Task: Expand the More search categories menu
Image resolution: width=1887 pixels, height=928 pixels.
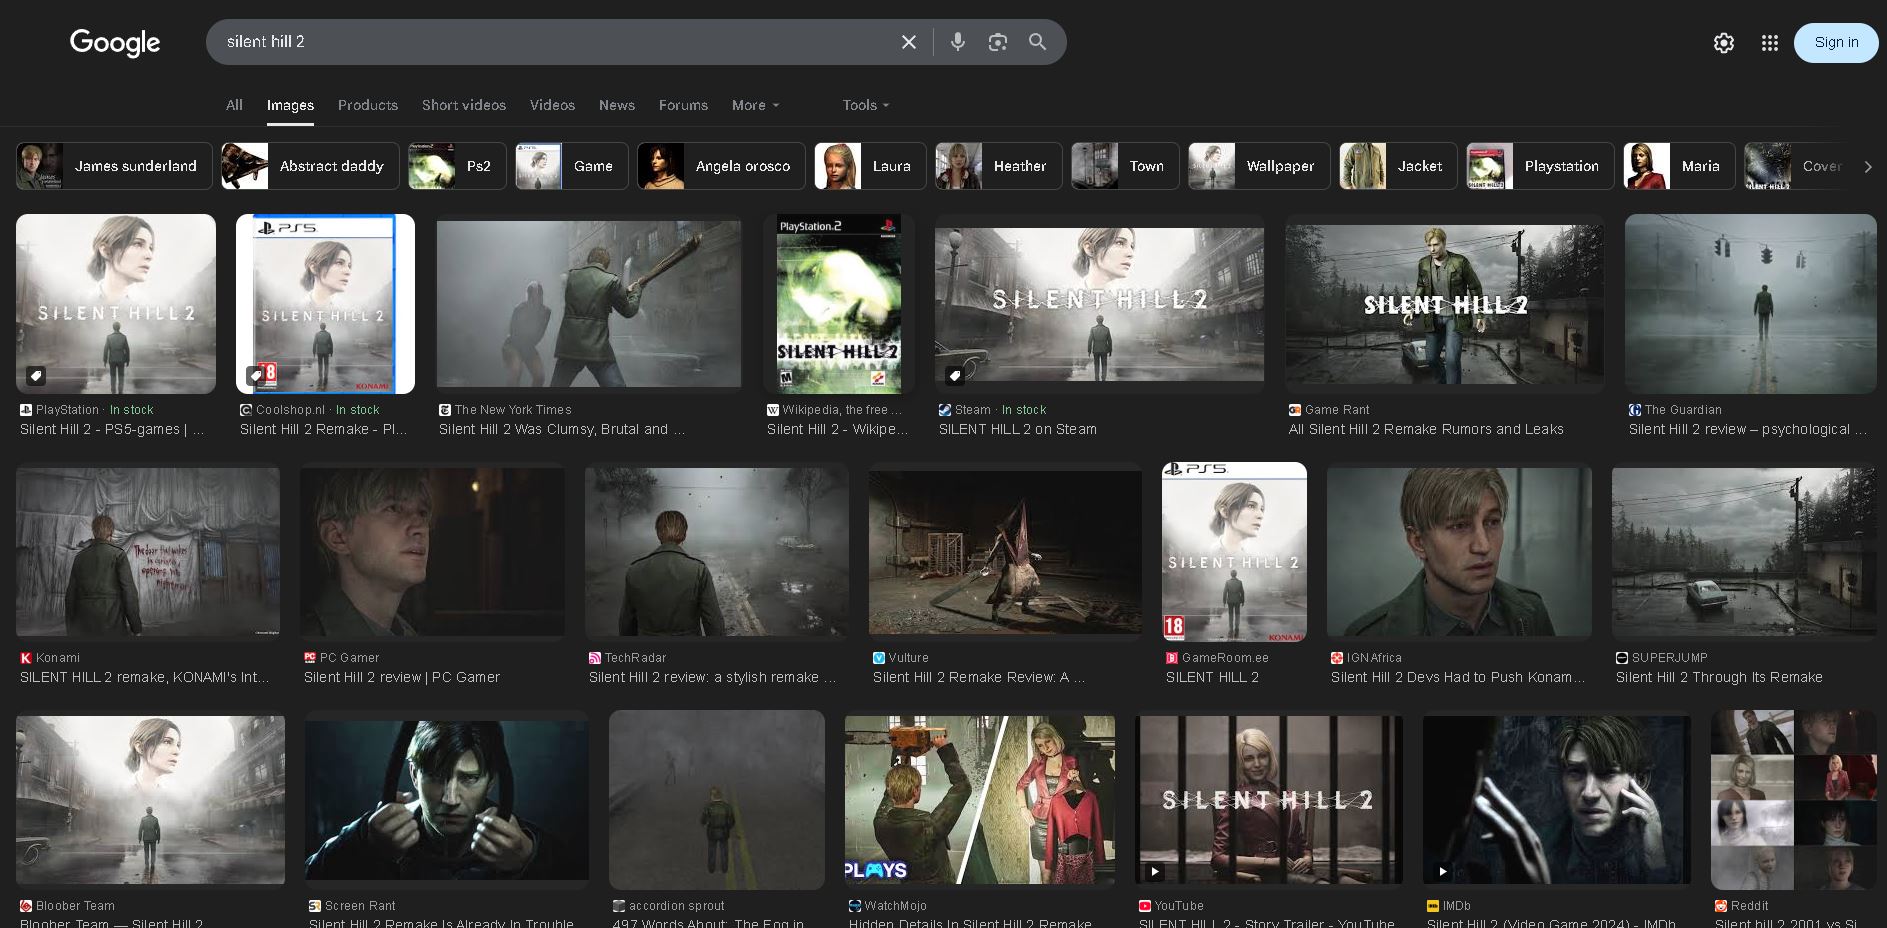Action: point(755,105)
